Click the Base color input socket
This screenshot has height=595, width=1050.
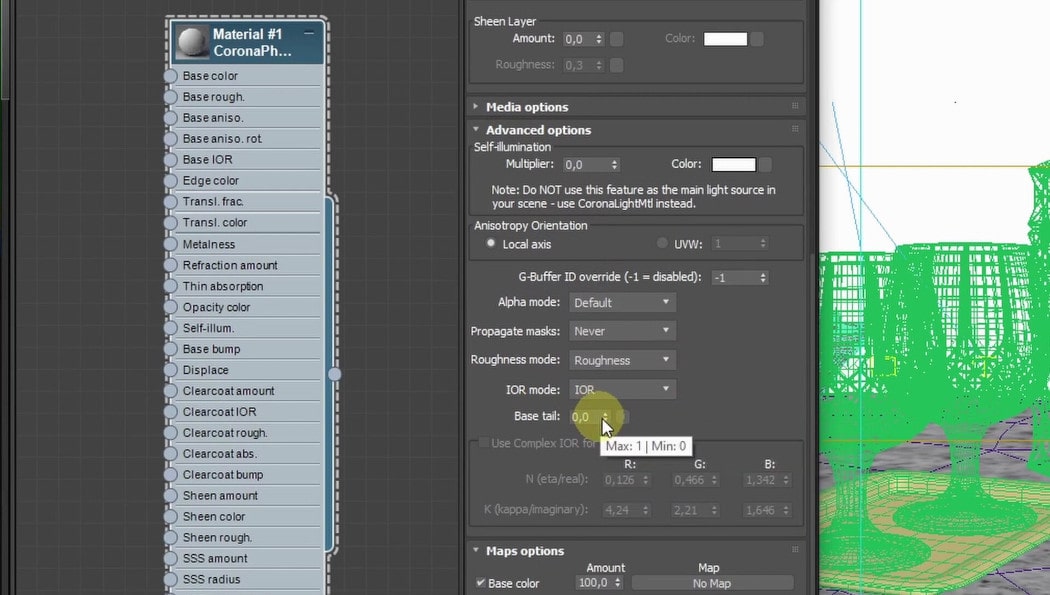click(x=170, y=76)
